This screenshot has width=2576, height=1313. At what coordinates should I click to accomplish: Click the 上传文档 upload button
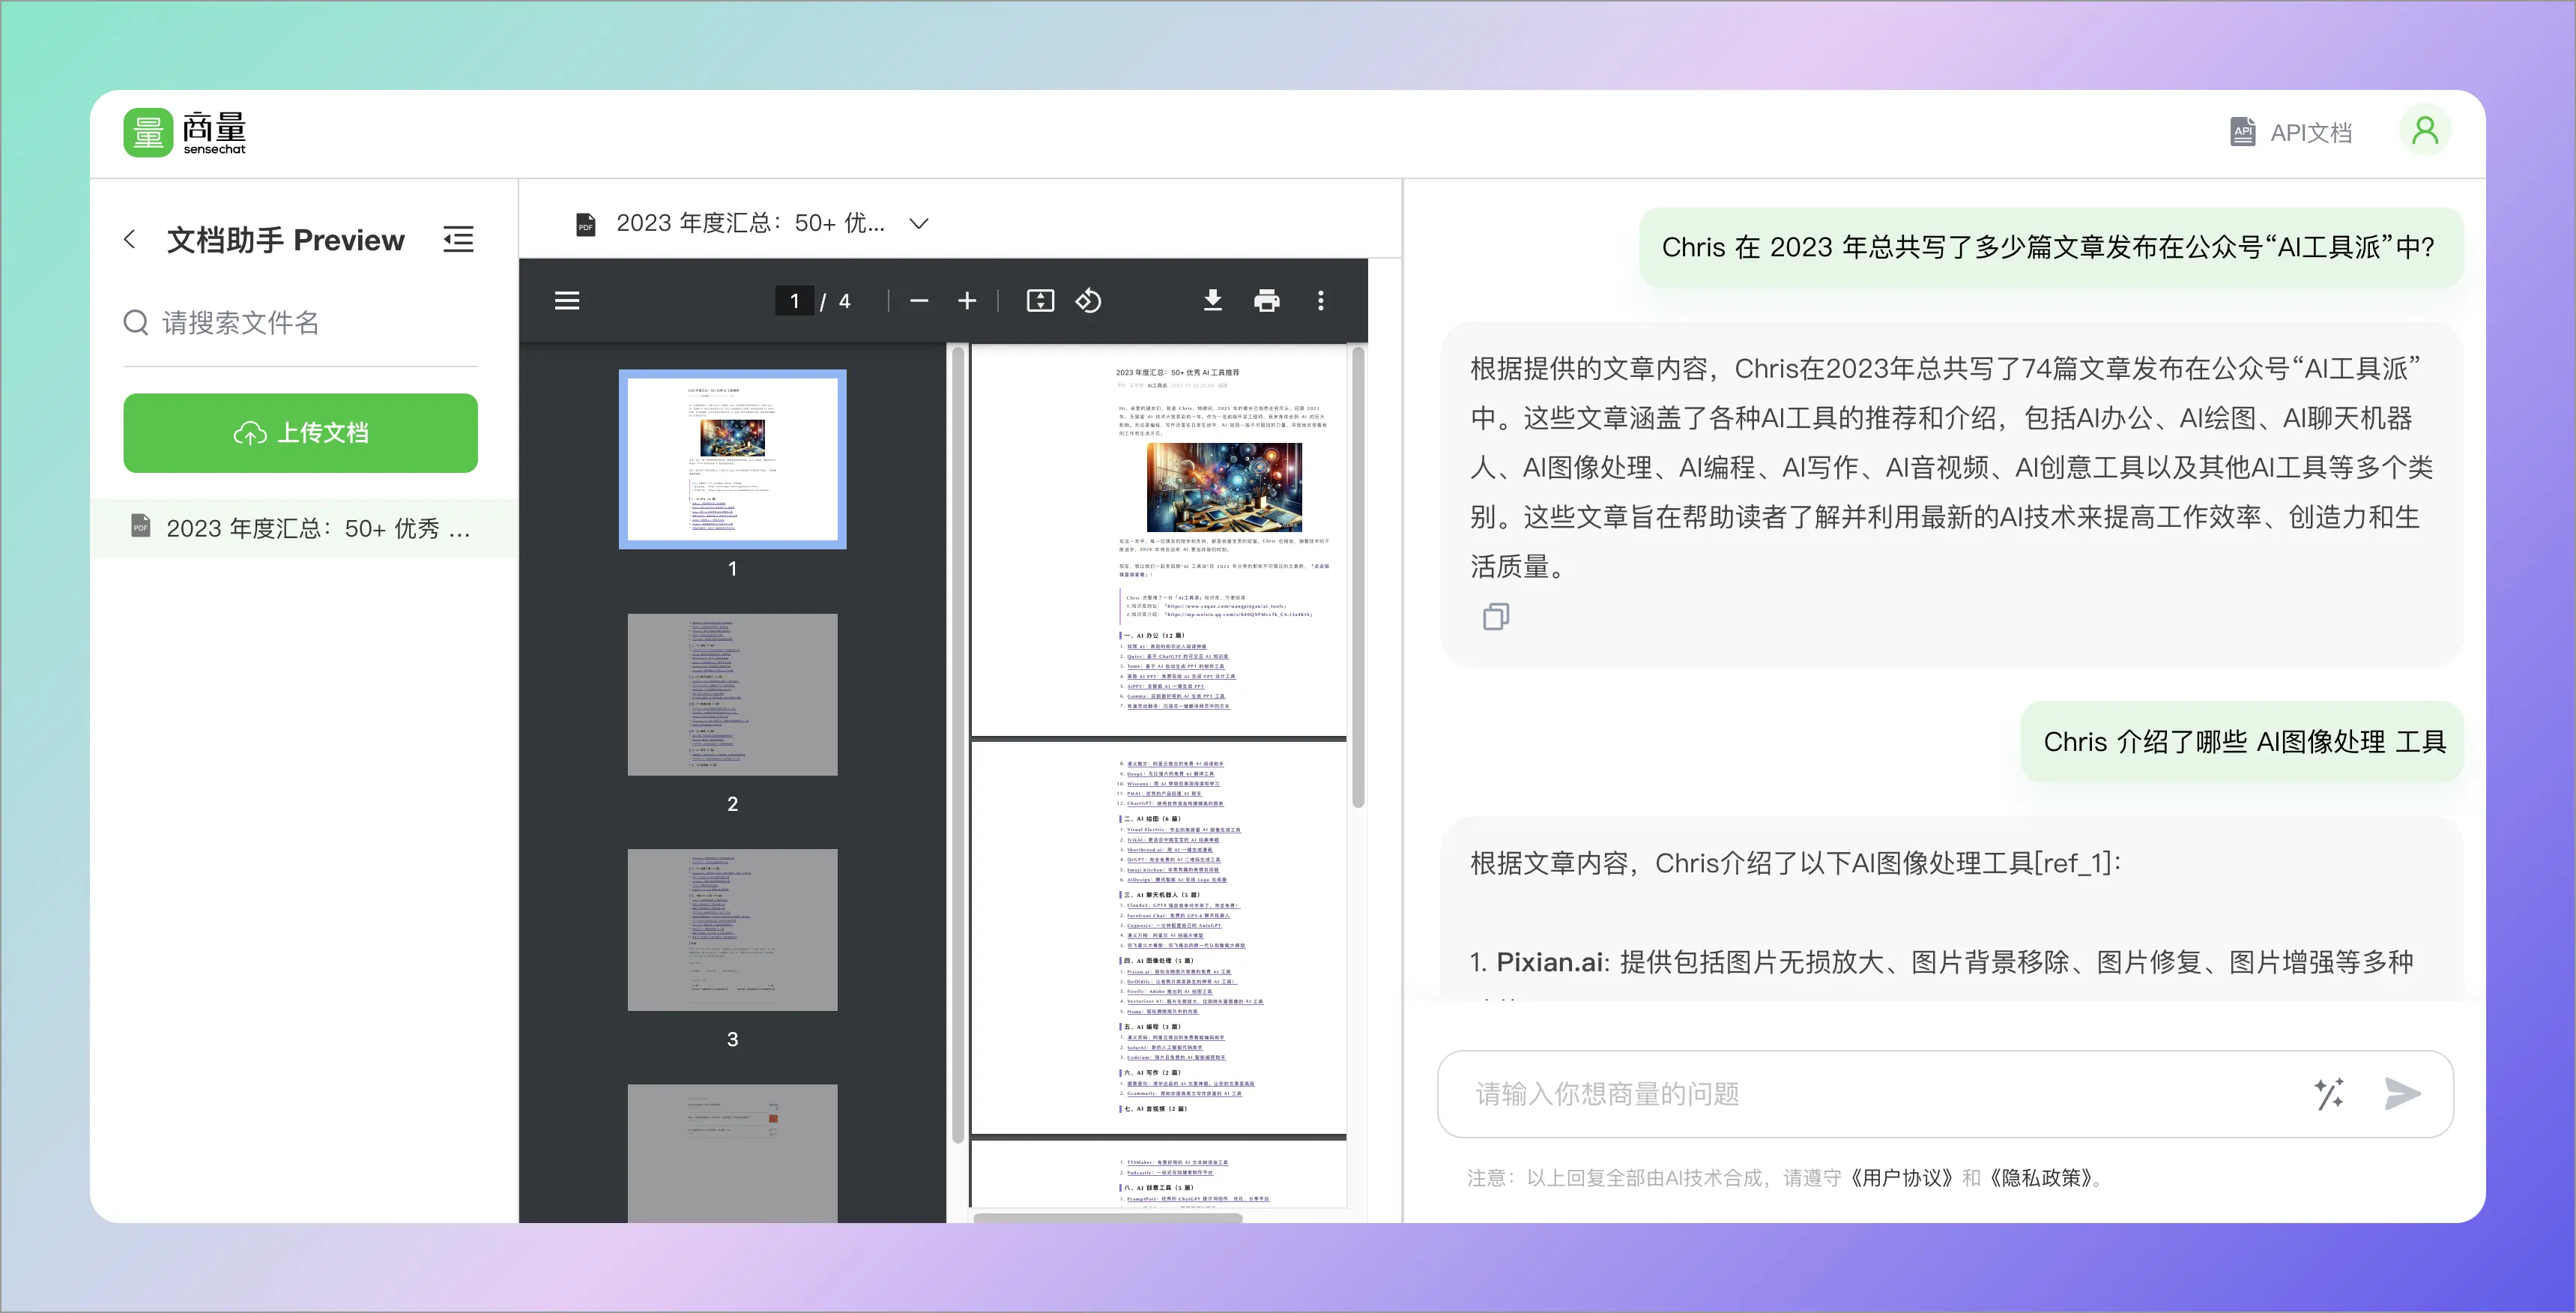coord(300,432)
